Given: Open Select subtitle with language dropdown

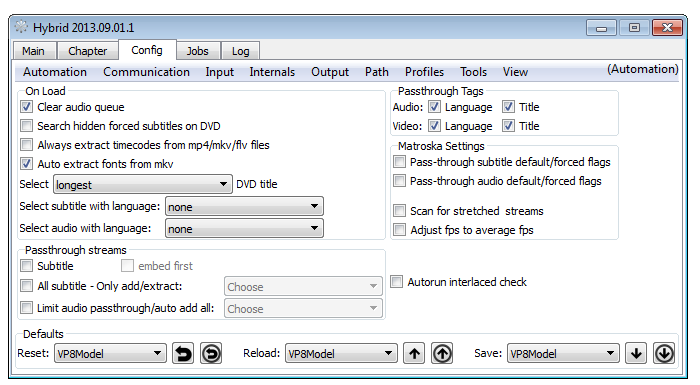Looking at the screenshot, I should click(244, 206).
